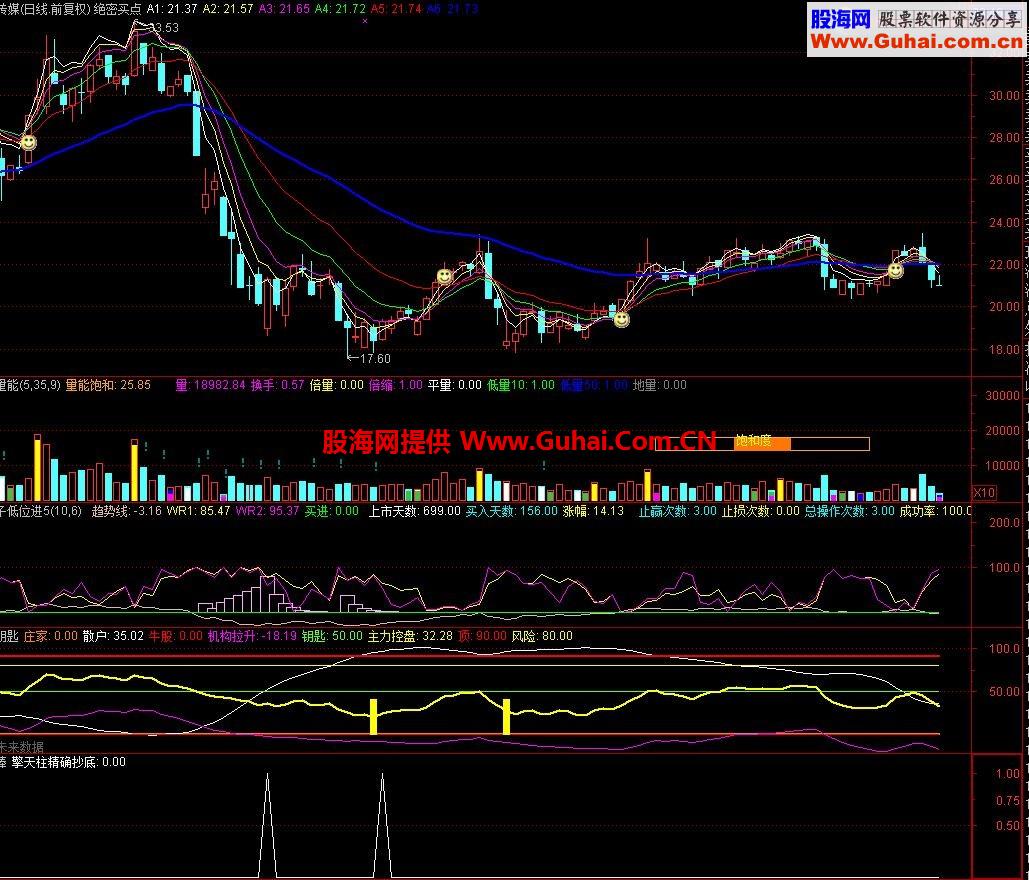Click the 换手: 0.57 turnover value

[x=278, y=385]
